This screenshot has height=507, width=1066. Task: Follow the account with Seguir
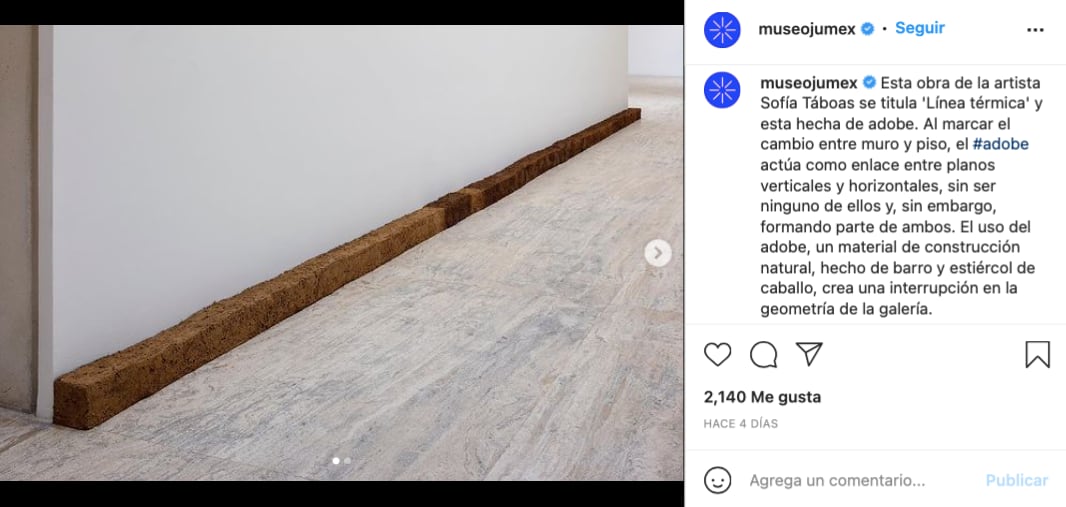point(920,29)
